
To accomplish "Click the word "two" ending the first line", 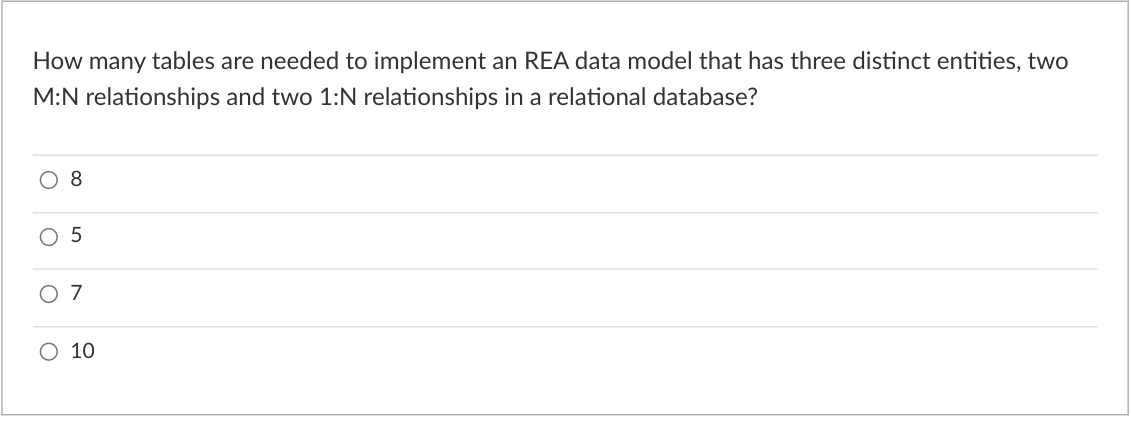I will tap(1047, 62).
